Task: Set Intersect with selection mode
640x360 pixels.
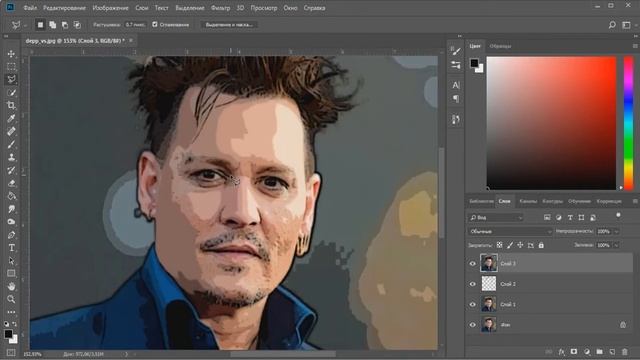Action: [77, 25]
